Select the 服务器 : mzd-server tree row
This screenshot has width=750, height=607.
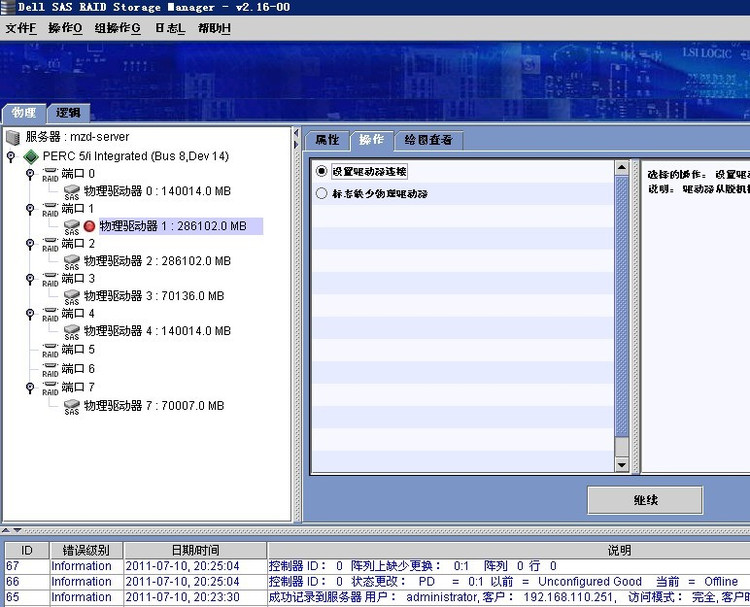(x=68, y=137)
